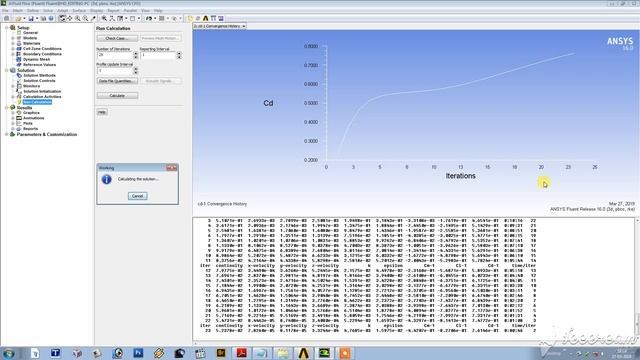Select Dynamic Mesh in the tree

click(x=36, y=59)
